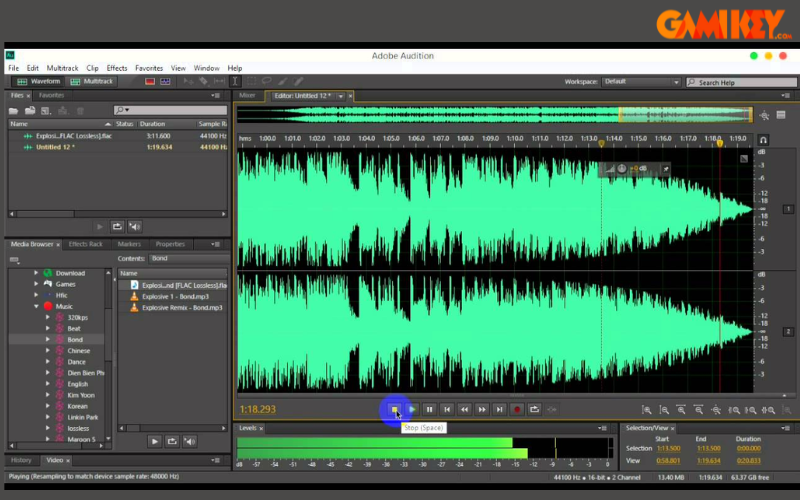The height and width of the screenshot is (500, 800).
Task: Expand the Linkin Park folder
Action: coord(48,417)
